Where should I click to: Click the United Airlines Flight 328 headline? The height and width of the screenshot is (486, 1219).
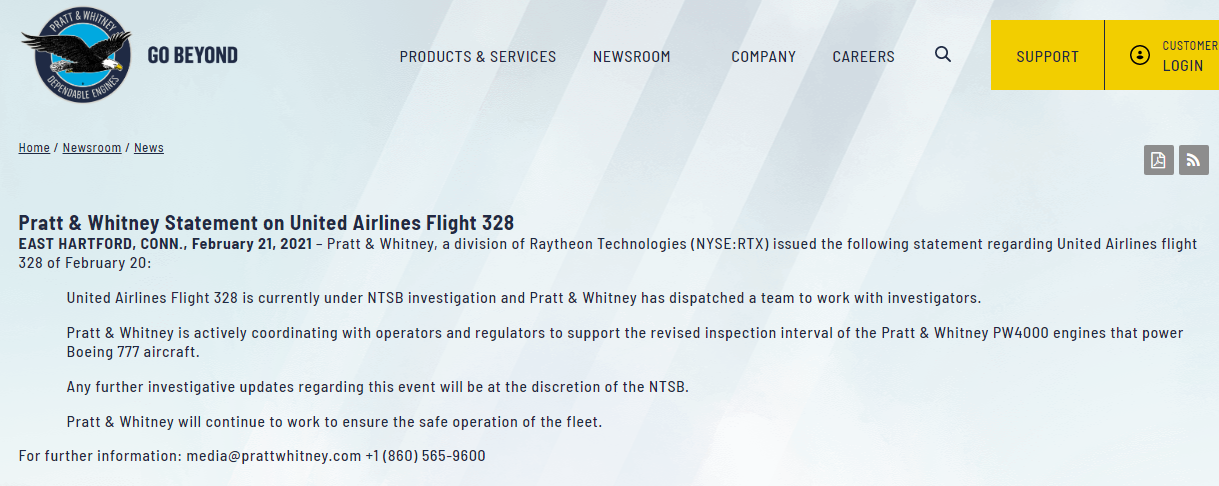point(266,223)
